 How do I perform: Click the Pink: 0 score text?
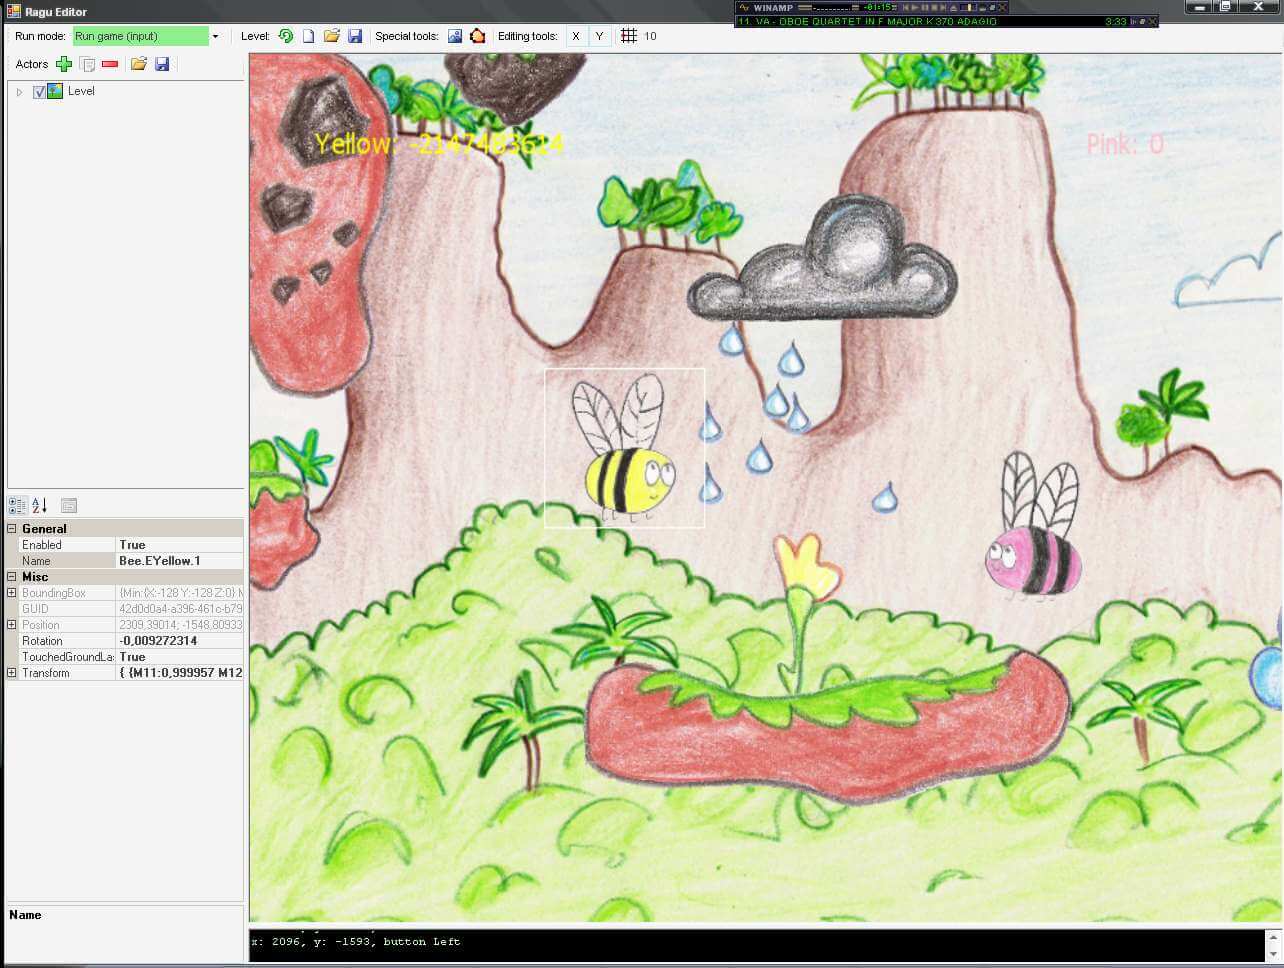pyautogui.click(x=1125, y=145)
